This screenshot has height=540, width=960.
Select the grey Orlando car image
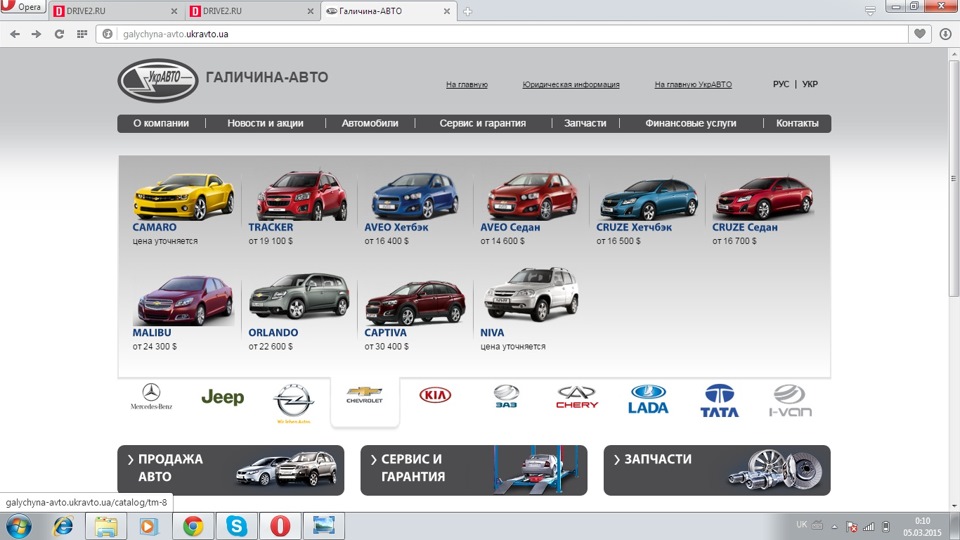pos(299,296)
